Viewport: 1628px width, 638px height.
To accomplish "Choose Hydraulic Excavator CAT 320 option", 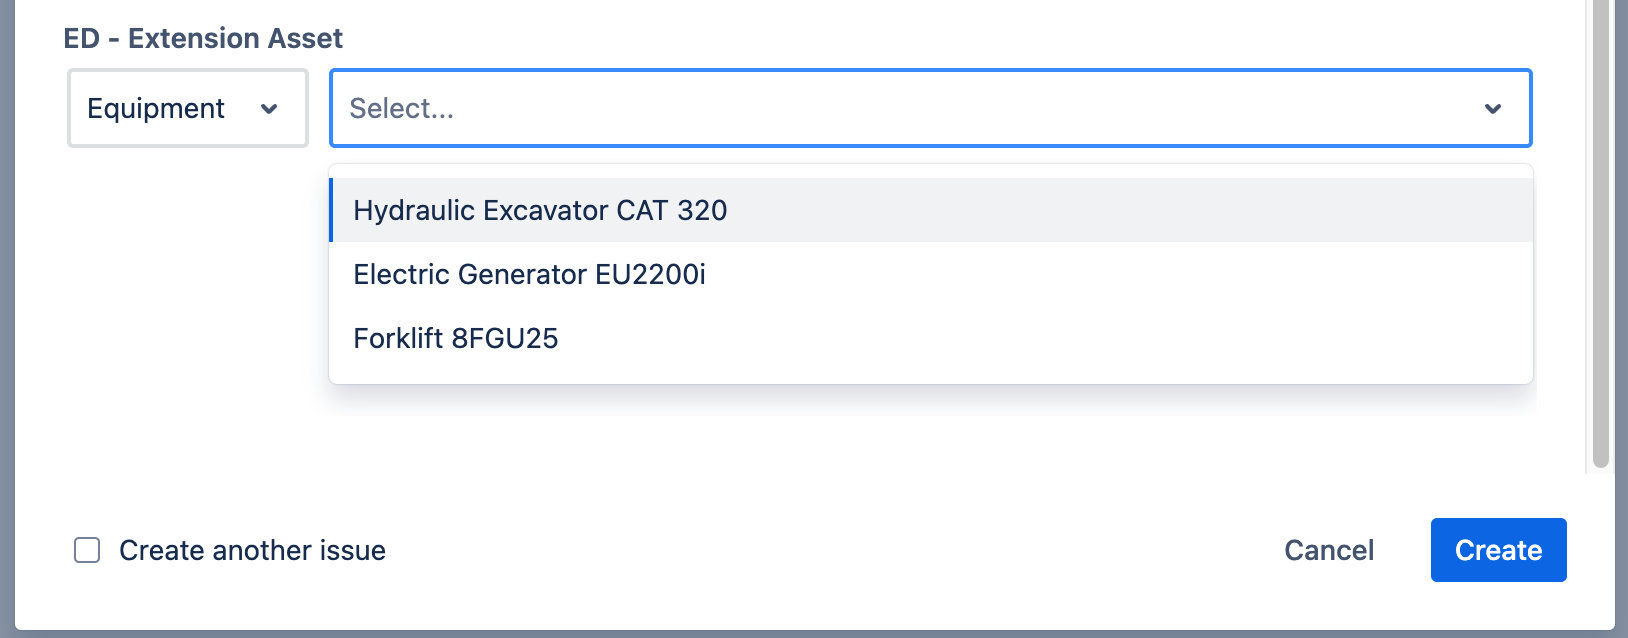I will (x=540, y=210).
